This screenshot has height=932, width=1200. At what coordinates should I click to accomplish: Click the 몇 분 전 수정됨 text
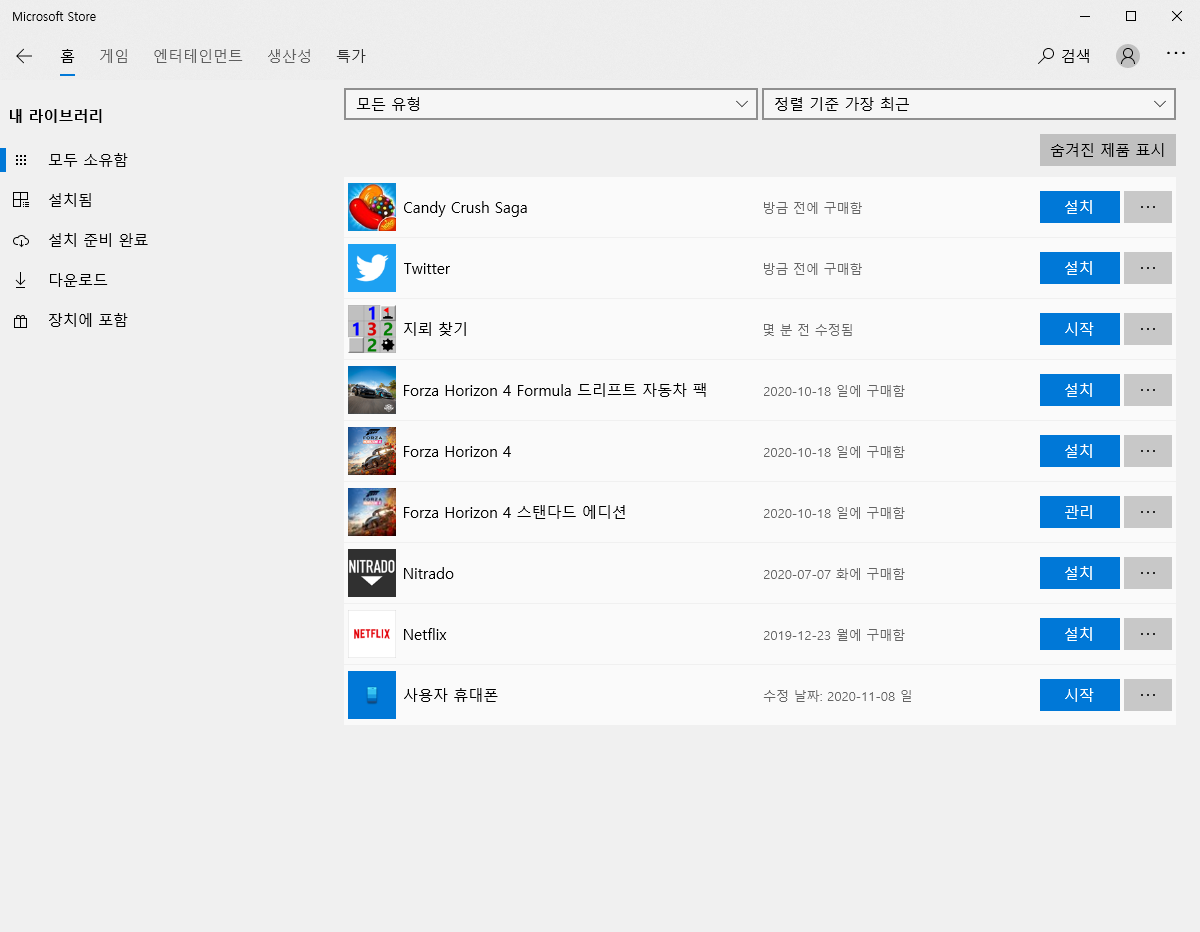[x=808, y=330]
